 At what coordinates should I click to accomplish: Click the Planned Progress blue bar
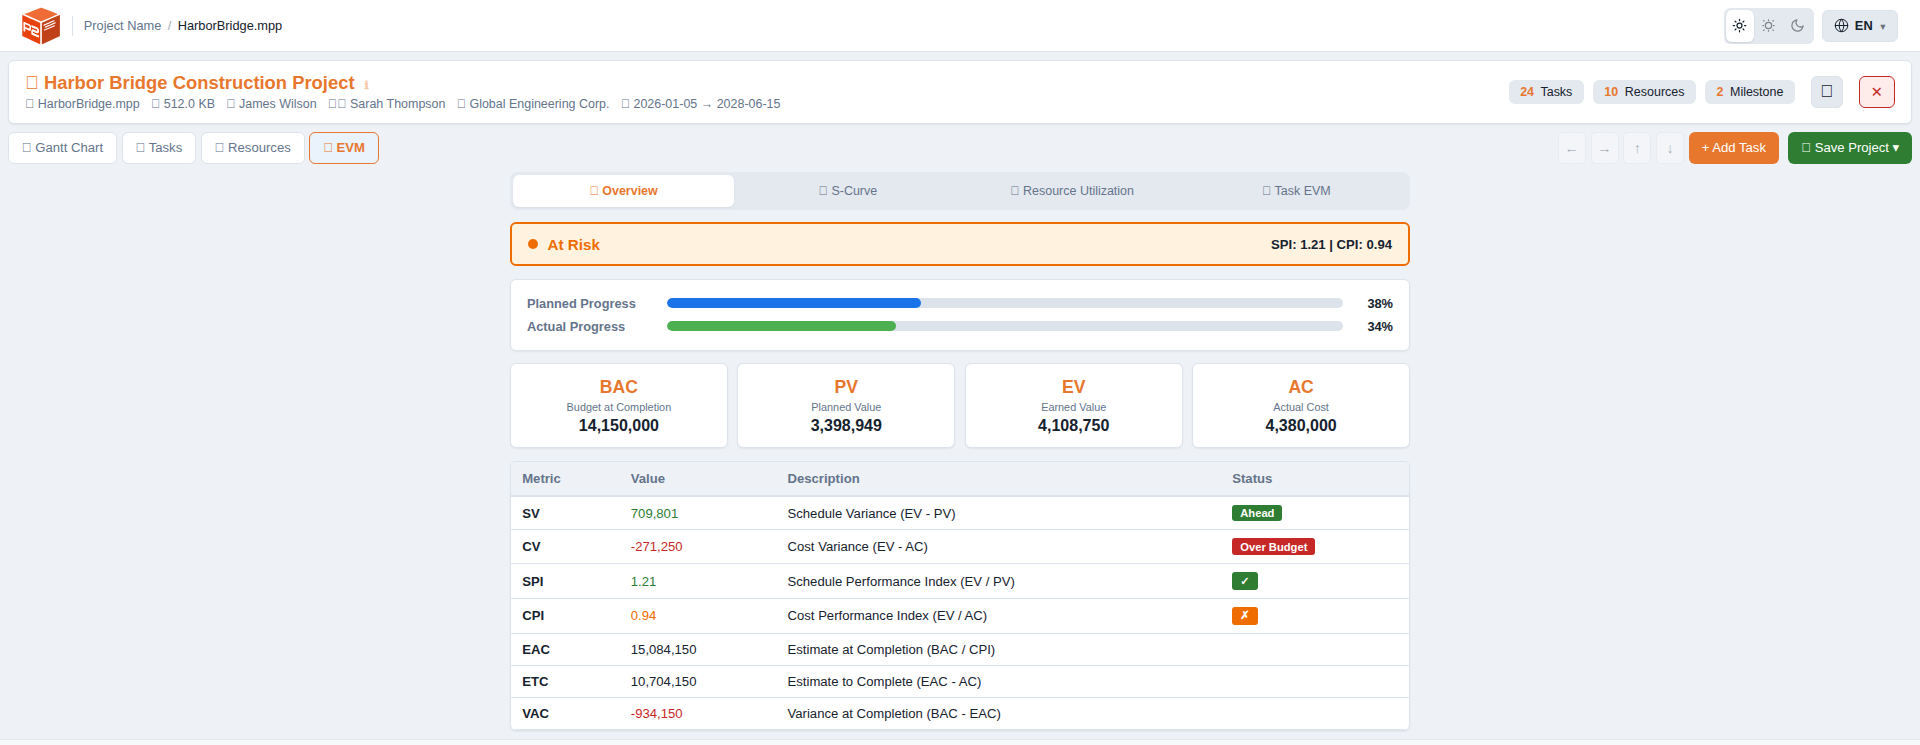[794, 303]
